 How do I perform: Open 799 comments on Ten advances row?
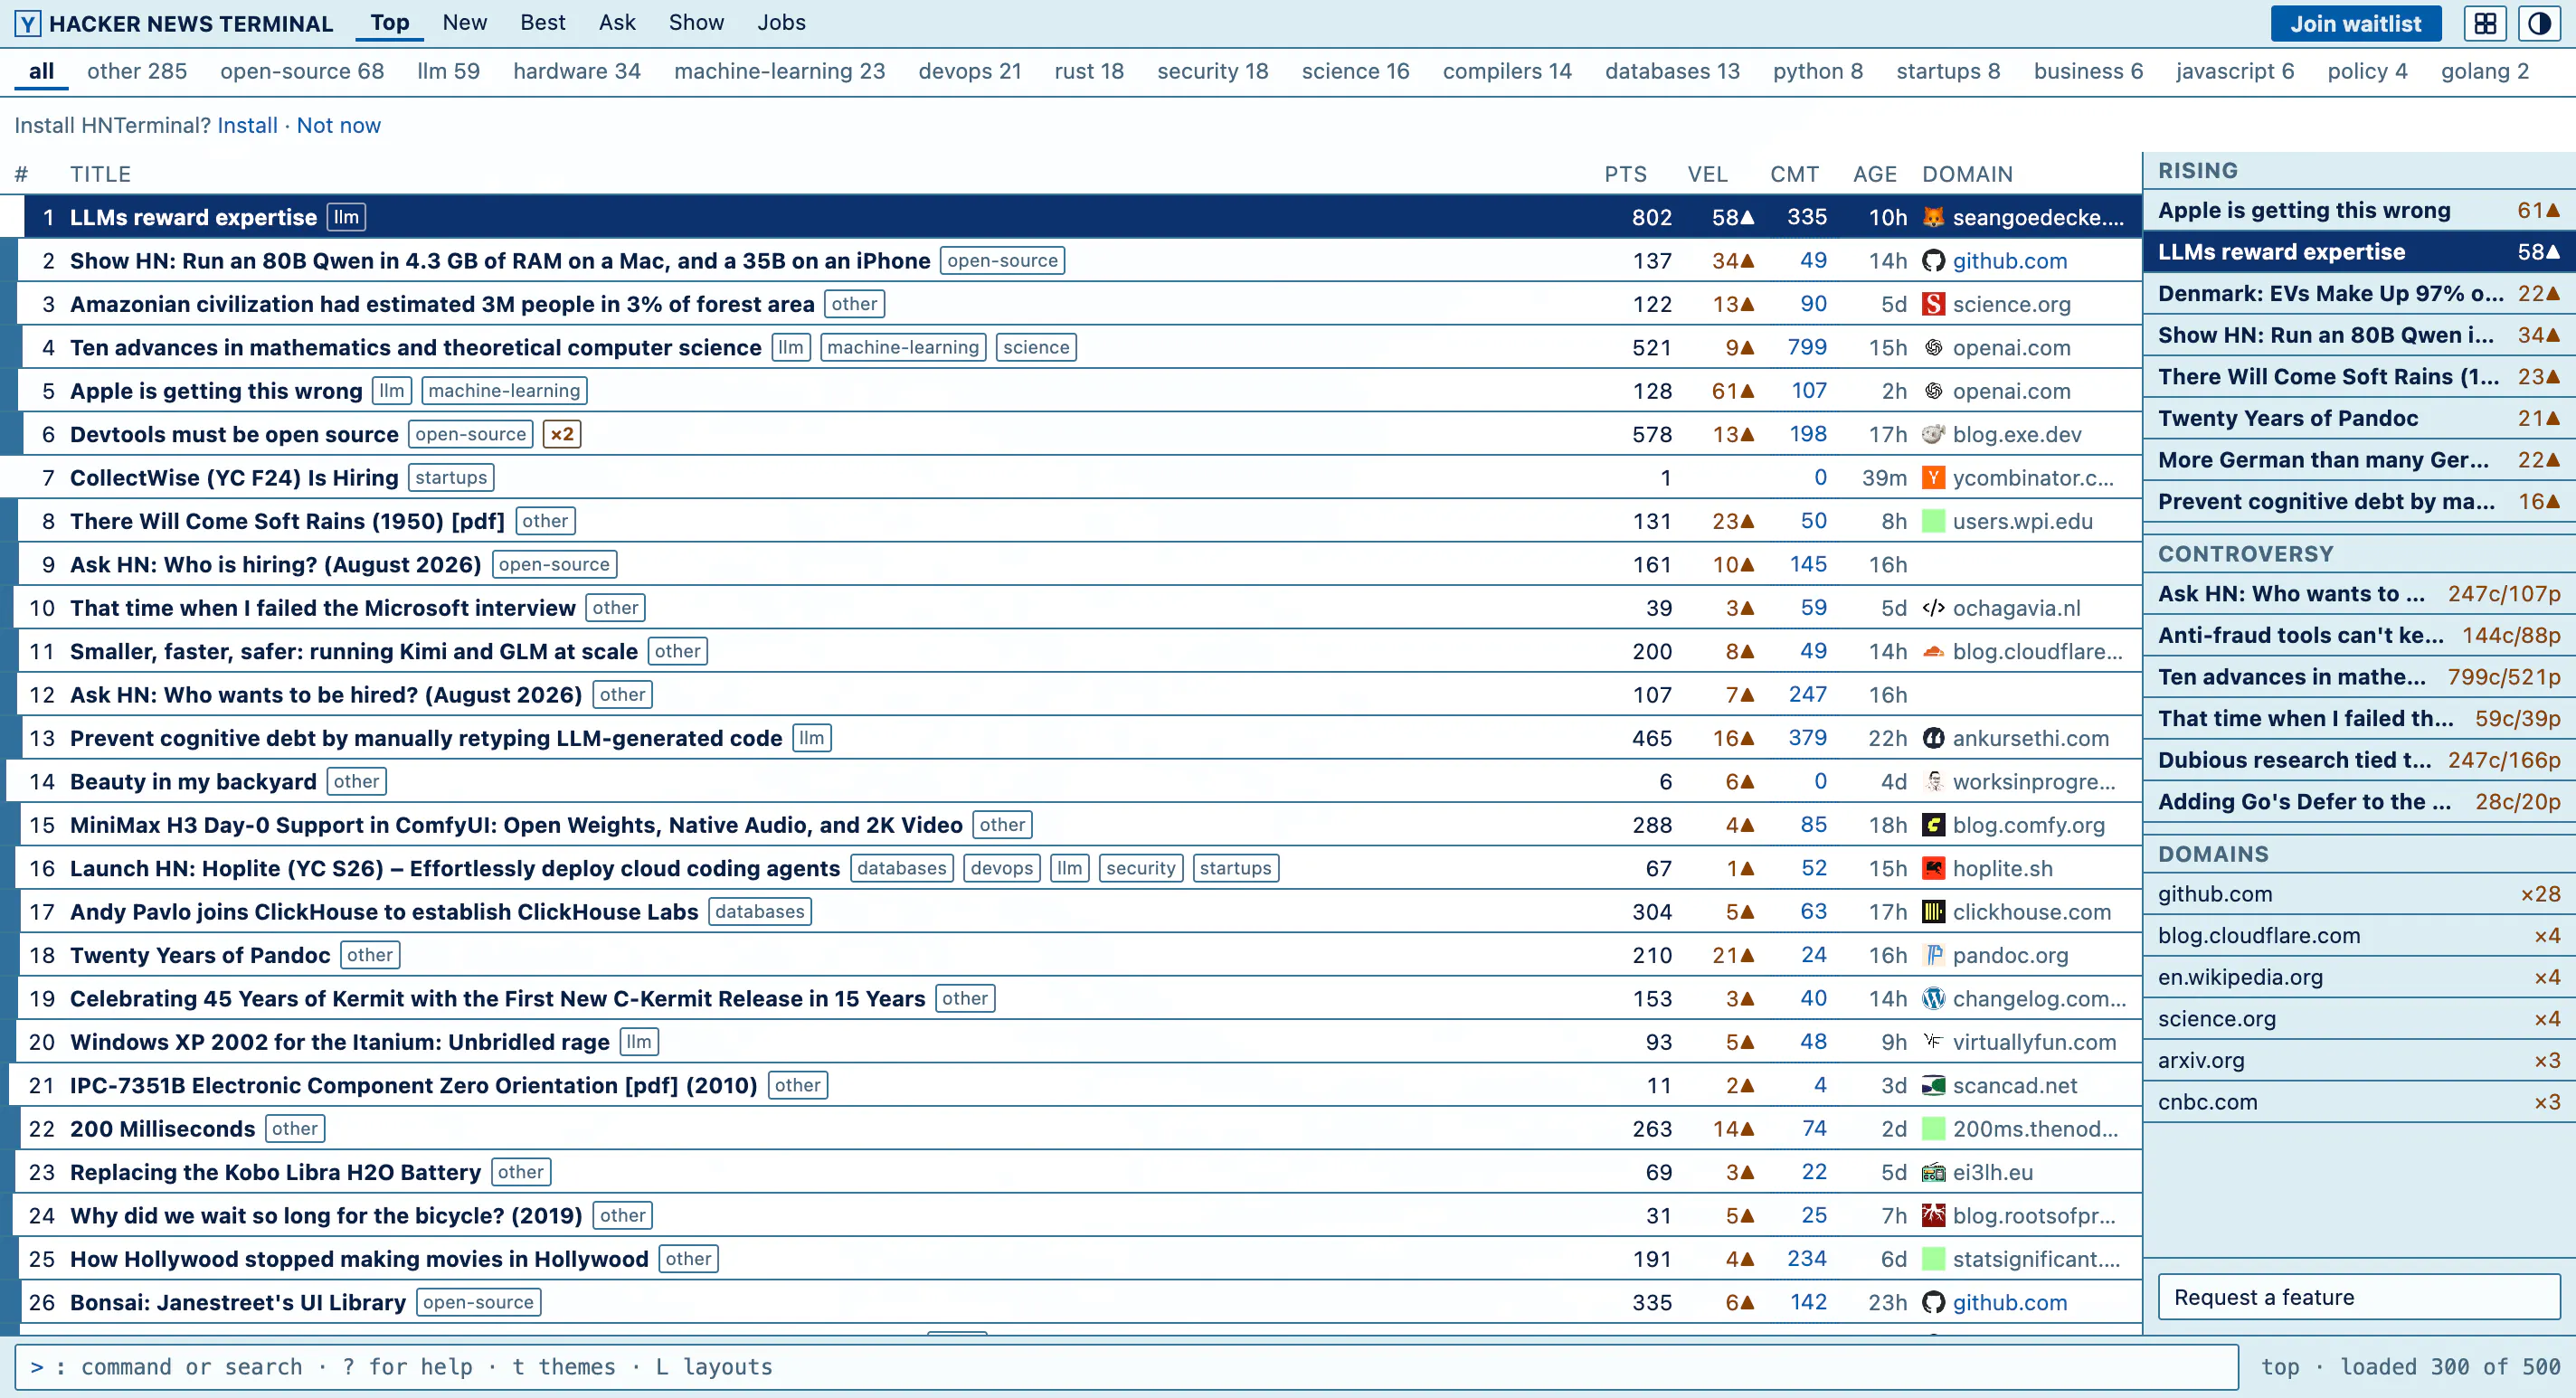click(1807, 348)
